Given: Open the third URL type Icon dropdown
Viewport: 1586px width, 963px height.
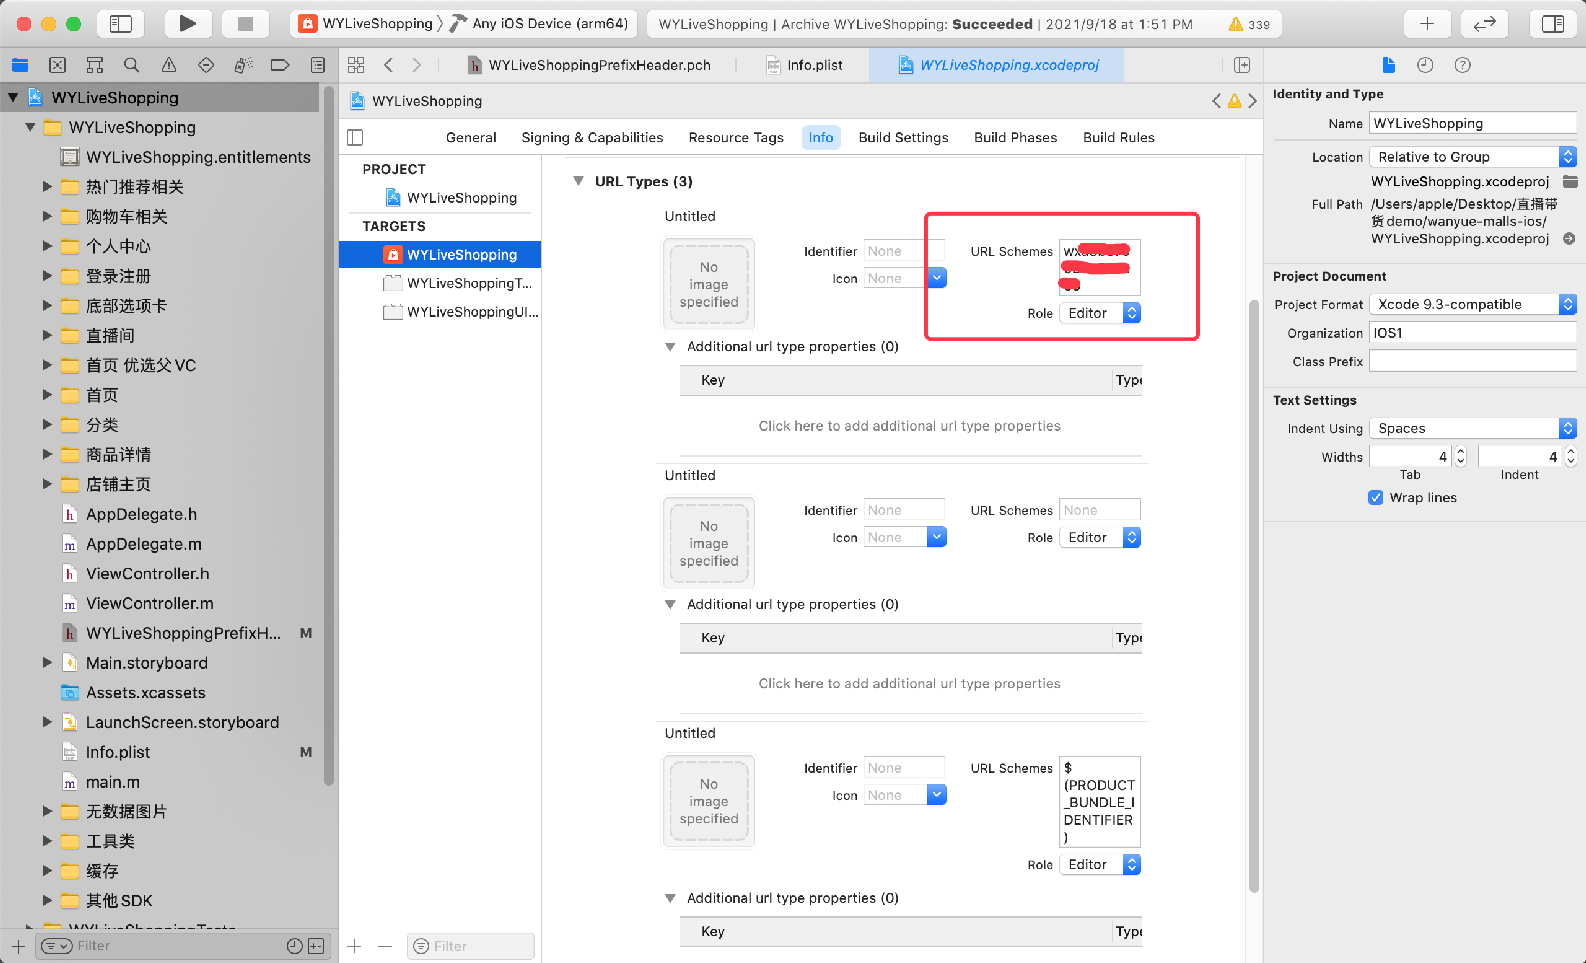Looking at the screenshot, I should click(x=937, y=795).
